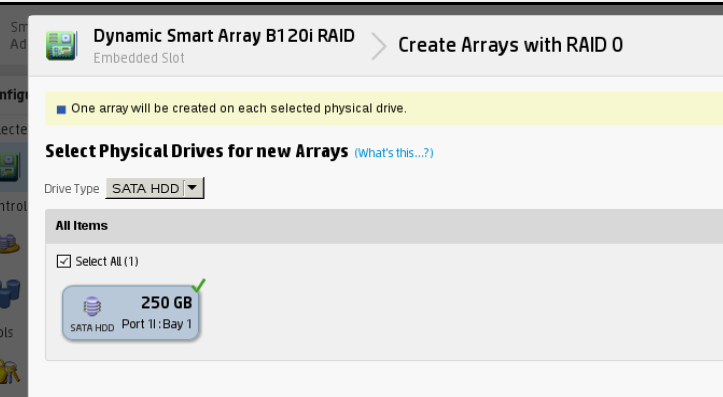Click the SATA HDD caption on the drive card
The image size is (723, 397).
92,328
